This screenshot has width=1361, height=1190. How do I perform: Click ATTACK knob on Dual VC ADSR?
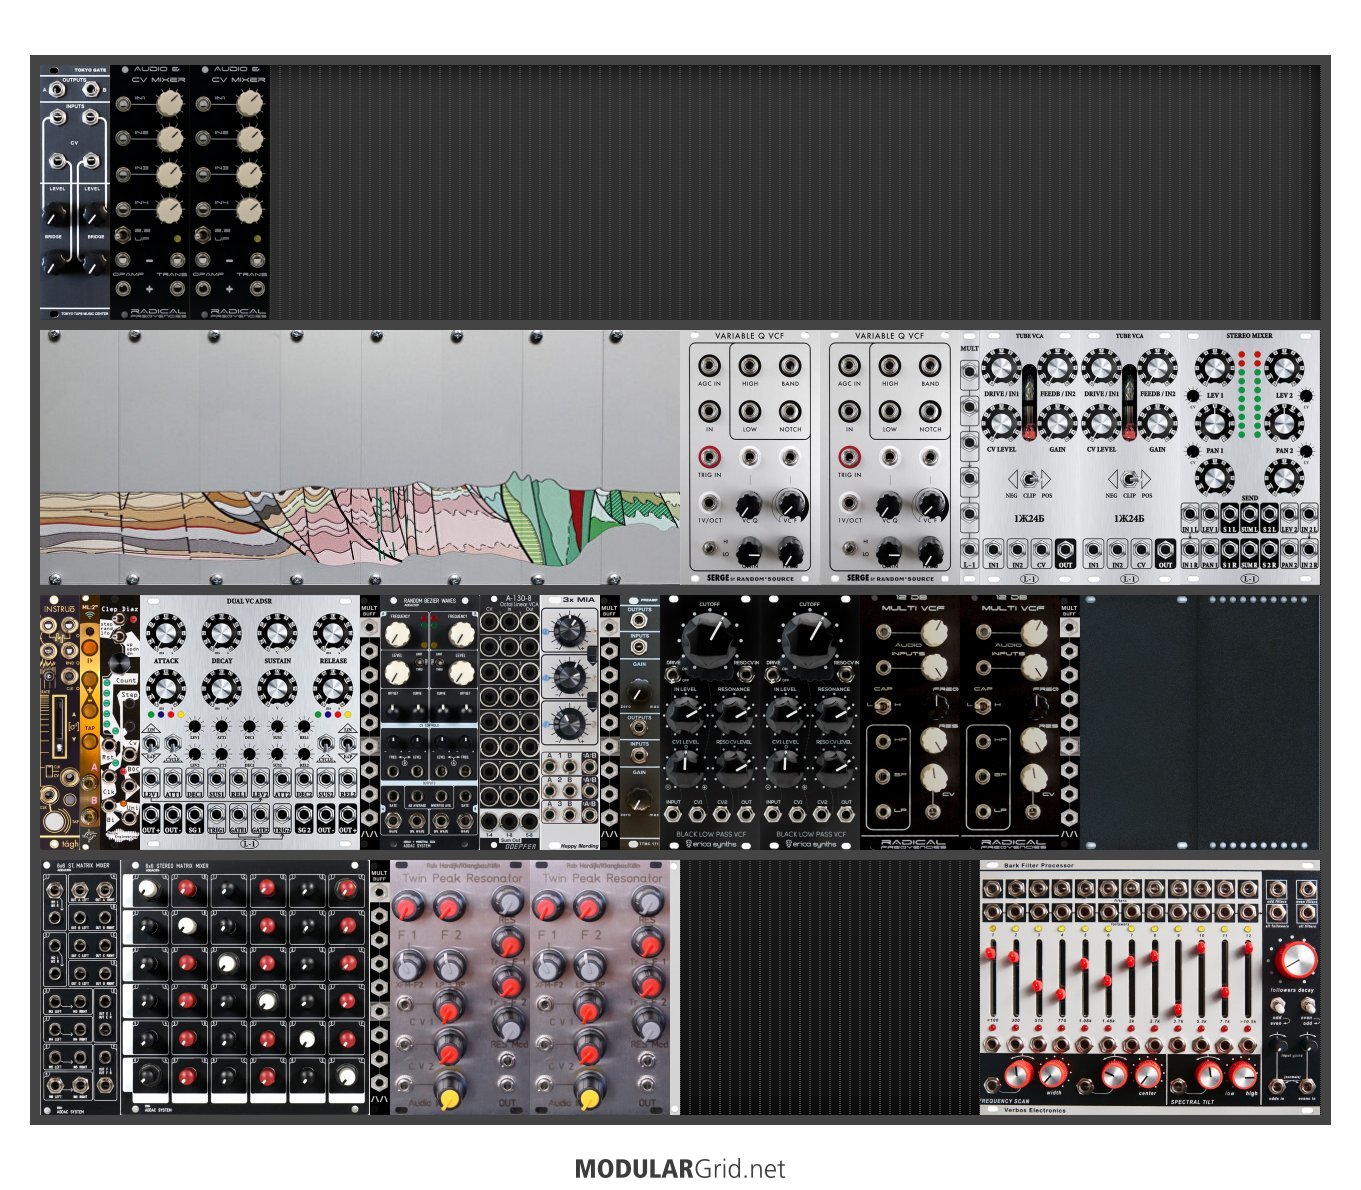[165, 632]
